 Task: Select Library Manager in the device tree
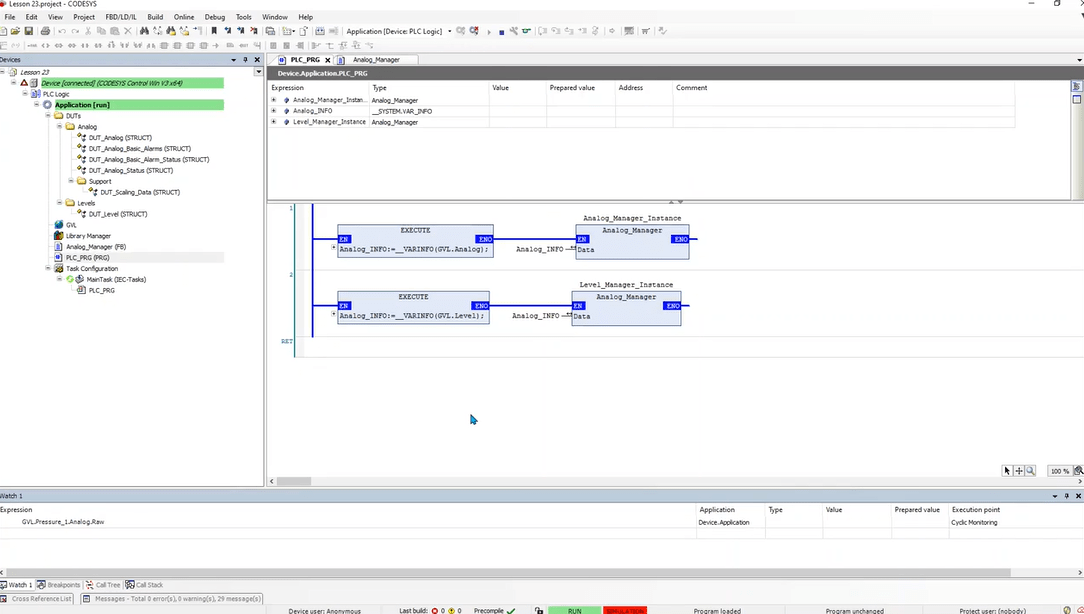(88, 236)
